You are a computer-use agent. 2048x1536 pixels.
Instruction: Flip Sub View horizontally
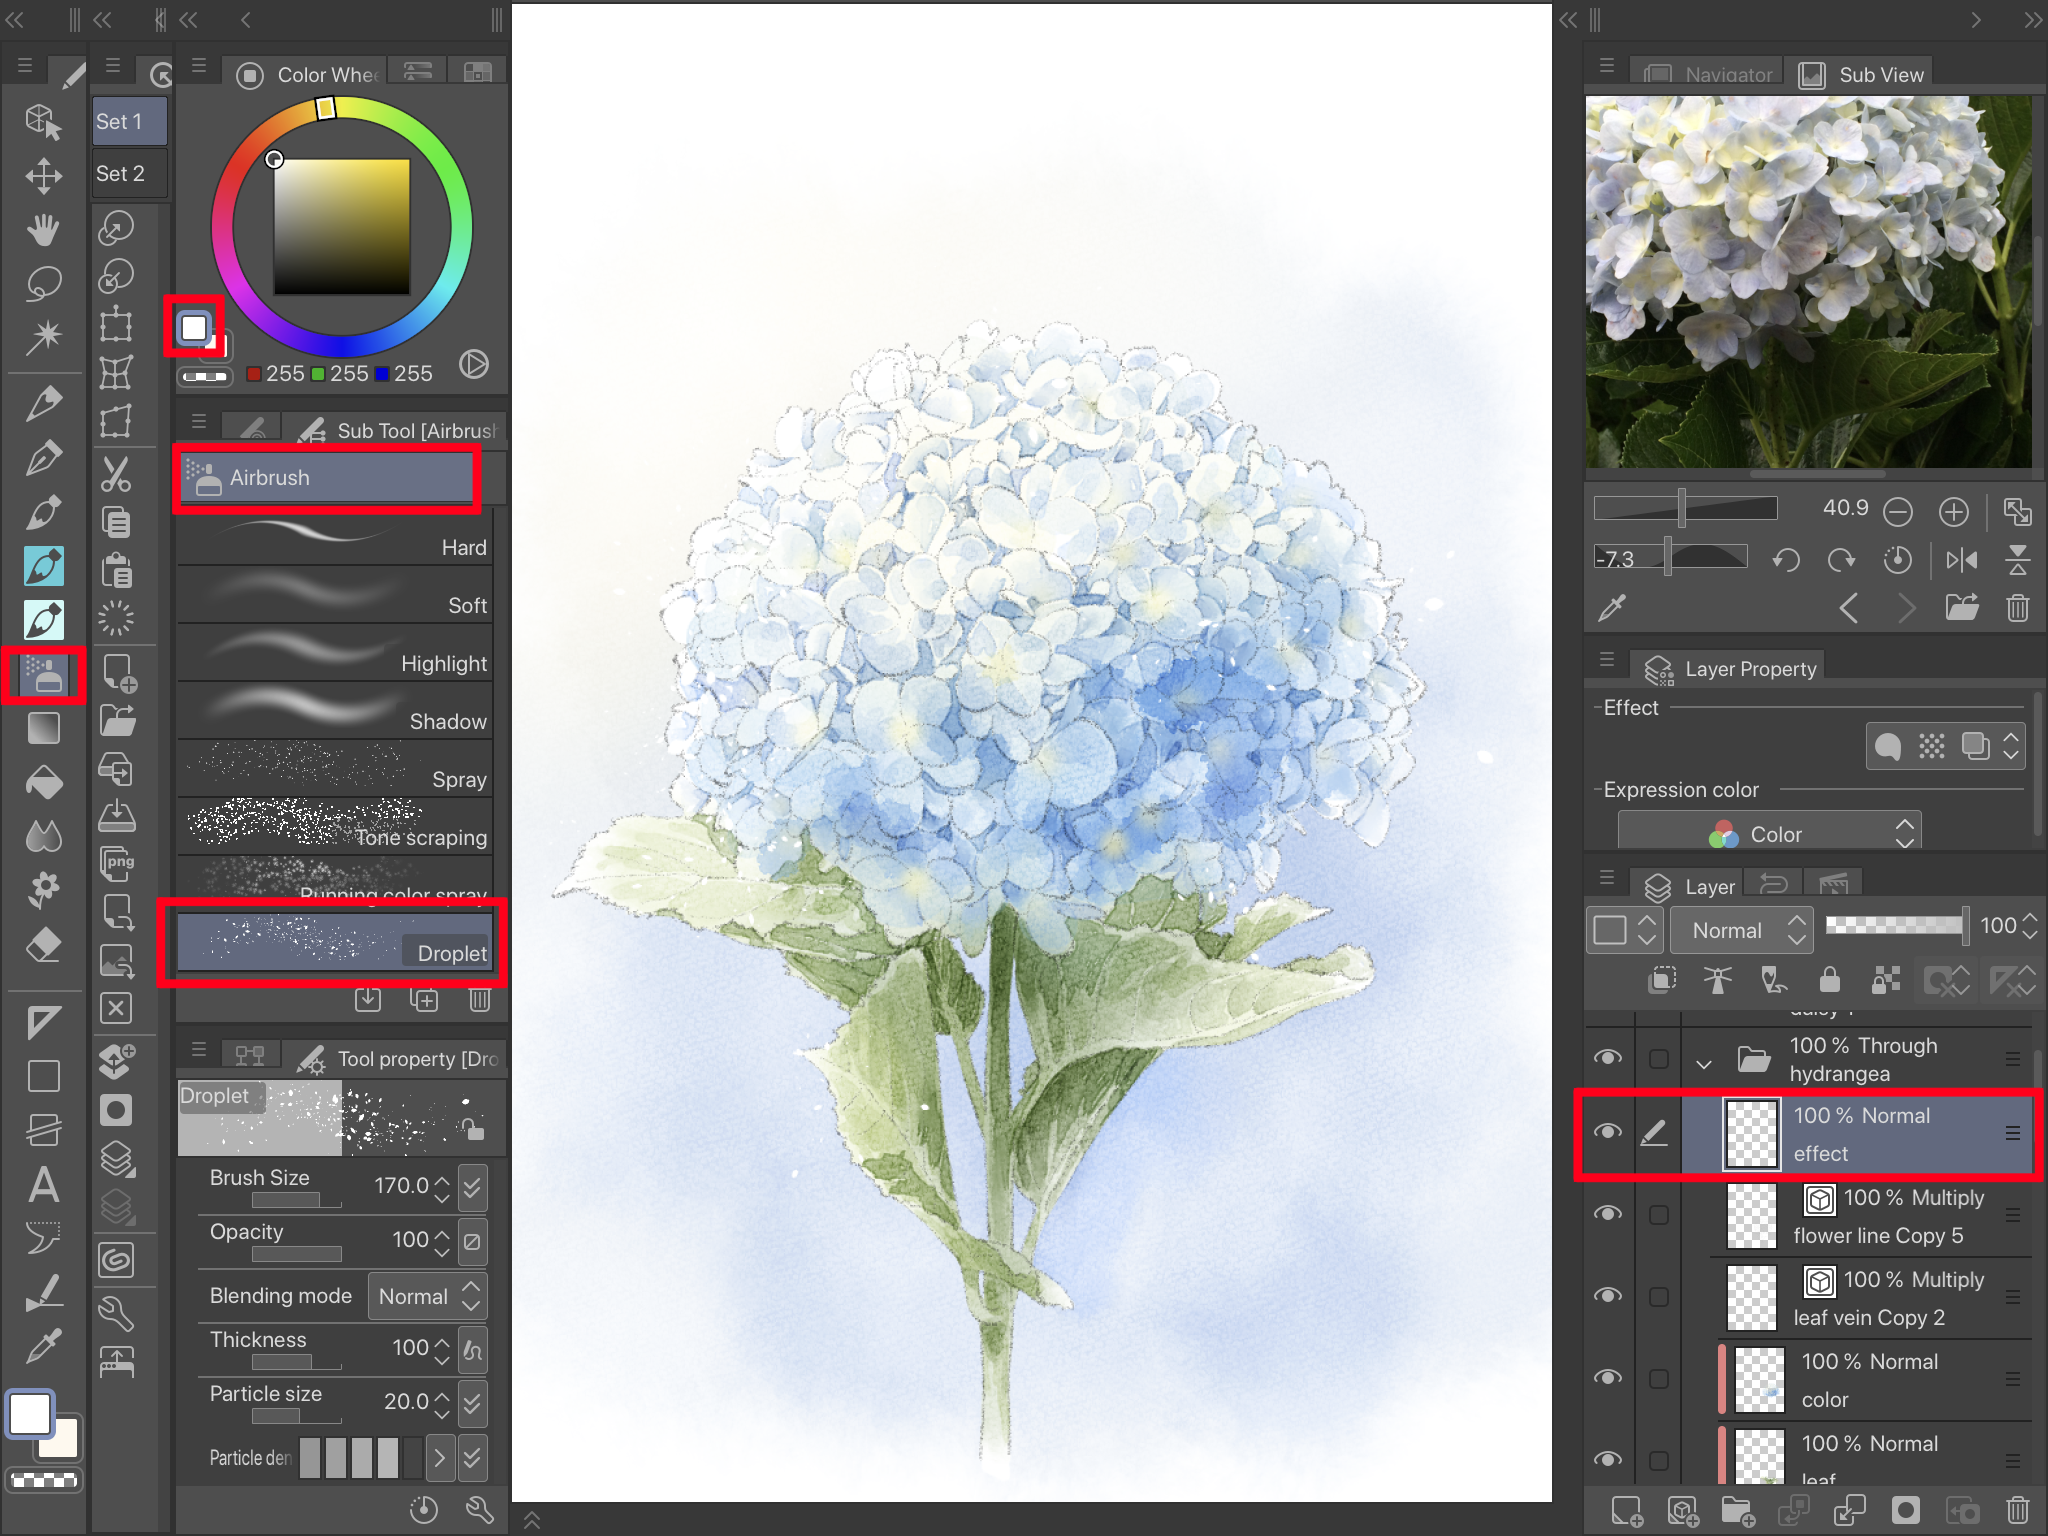click(1961, 560)
